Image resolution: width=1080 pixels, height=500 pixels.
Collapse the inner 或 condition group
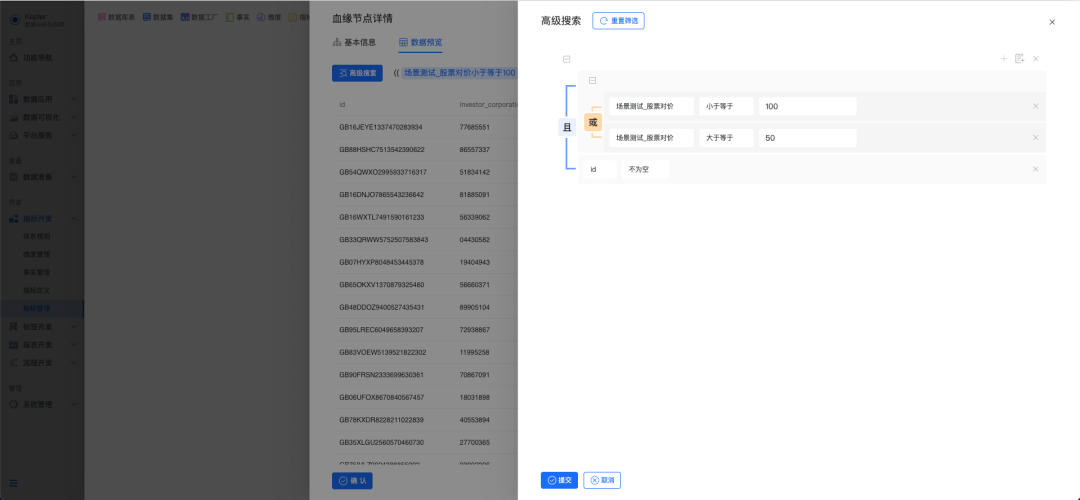click(592, 81)
